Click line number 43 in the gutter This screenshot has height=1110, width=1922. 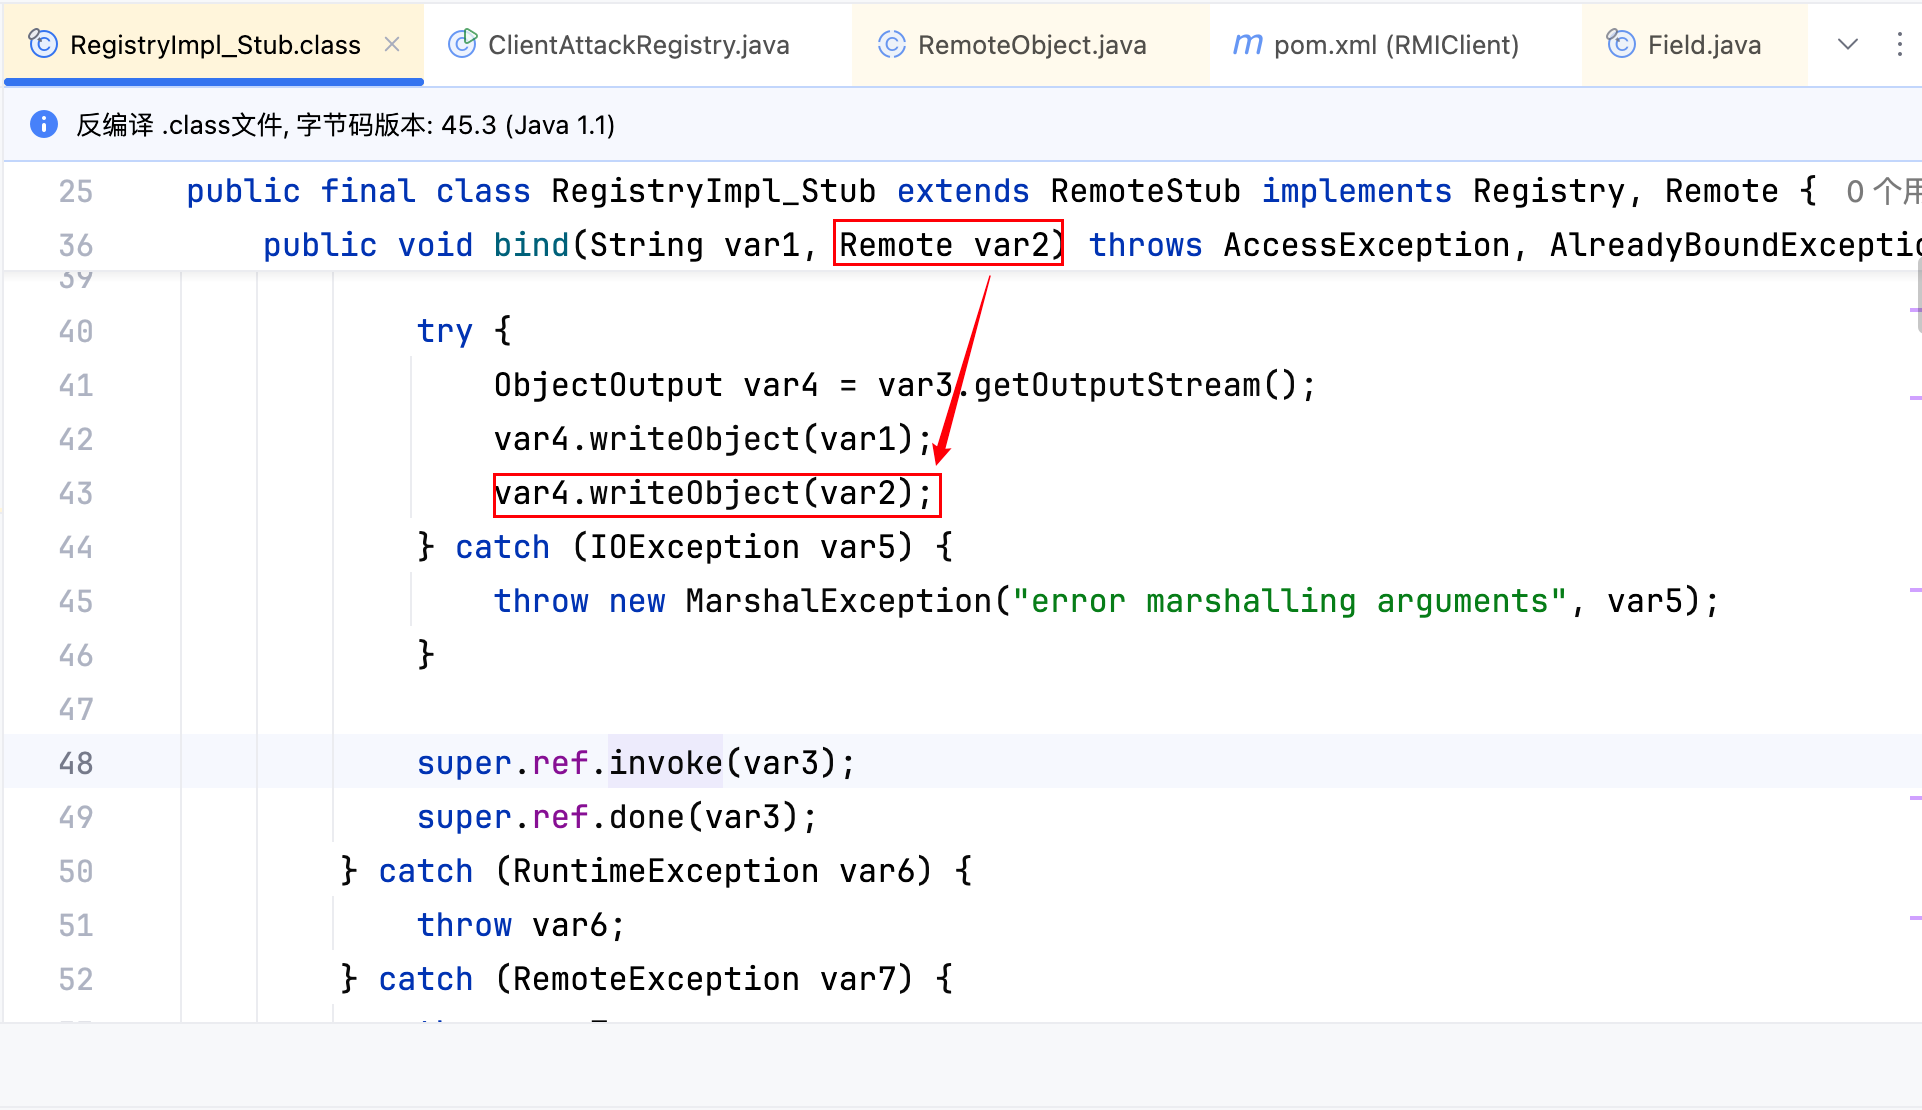[76, 493]
